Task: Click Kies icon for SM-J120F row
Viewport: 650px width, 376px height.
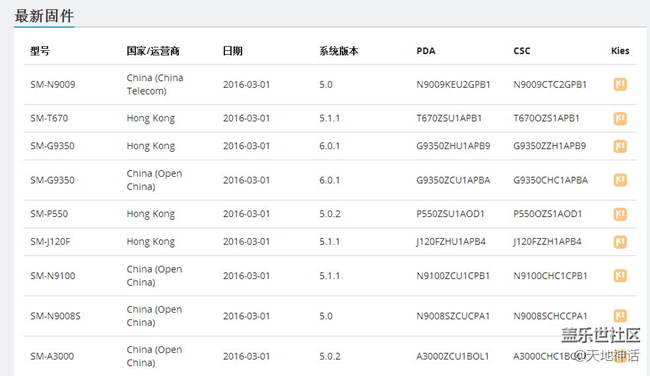Action: [620, 242]
